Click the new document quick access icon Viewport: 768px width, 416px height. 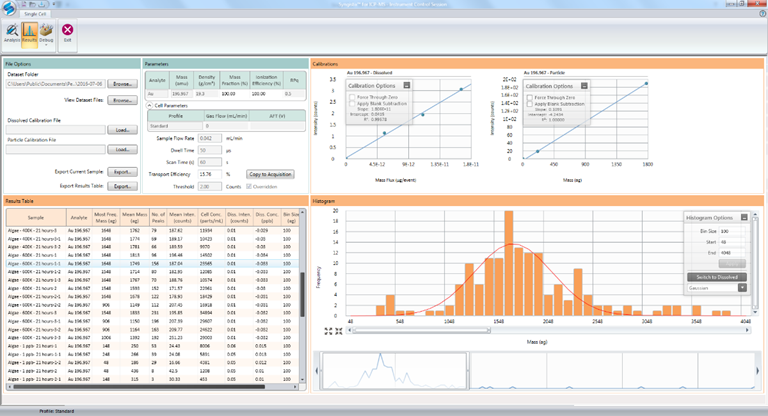[24, 4]
